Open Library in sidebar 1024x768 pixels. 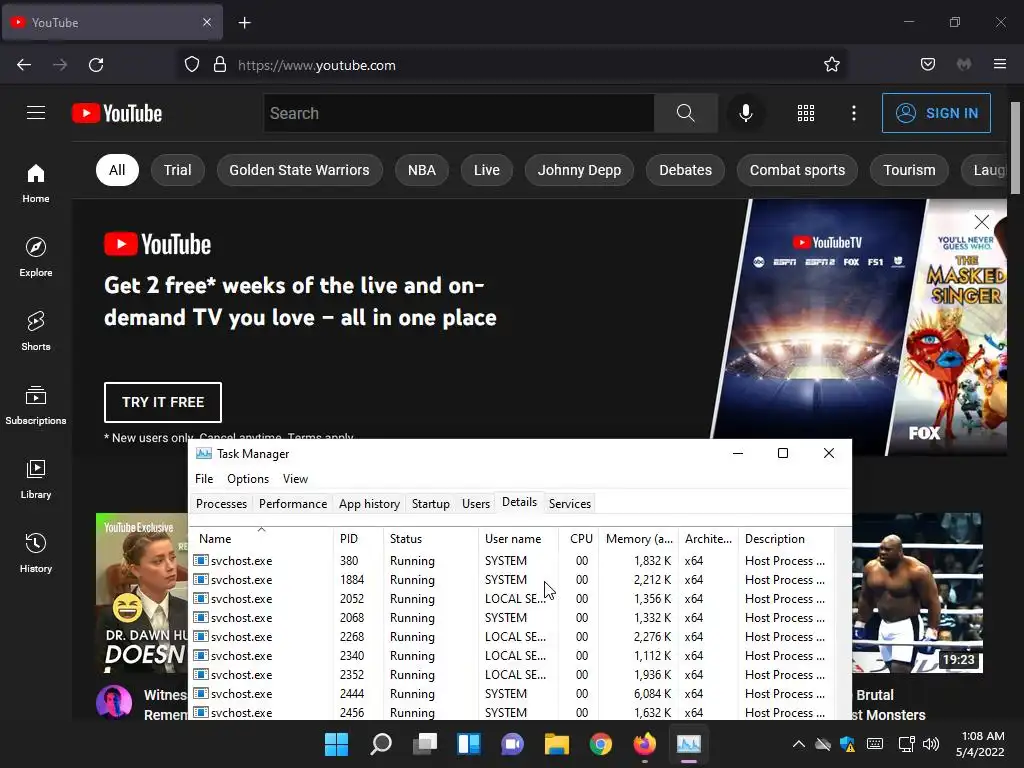click(x=36, y=479)
